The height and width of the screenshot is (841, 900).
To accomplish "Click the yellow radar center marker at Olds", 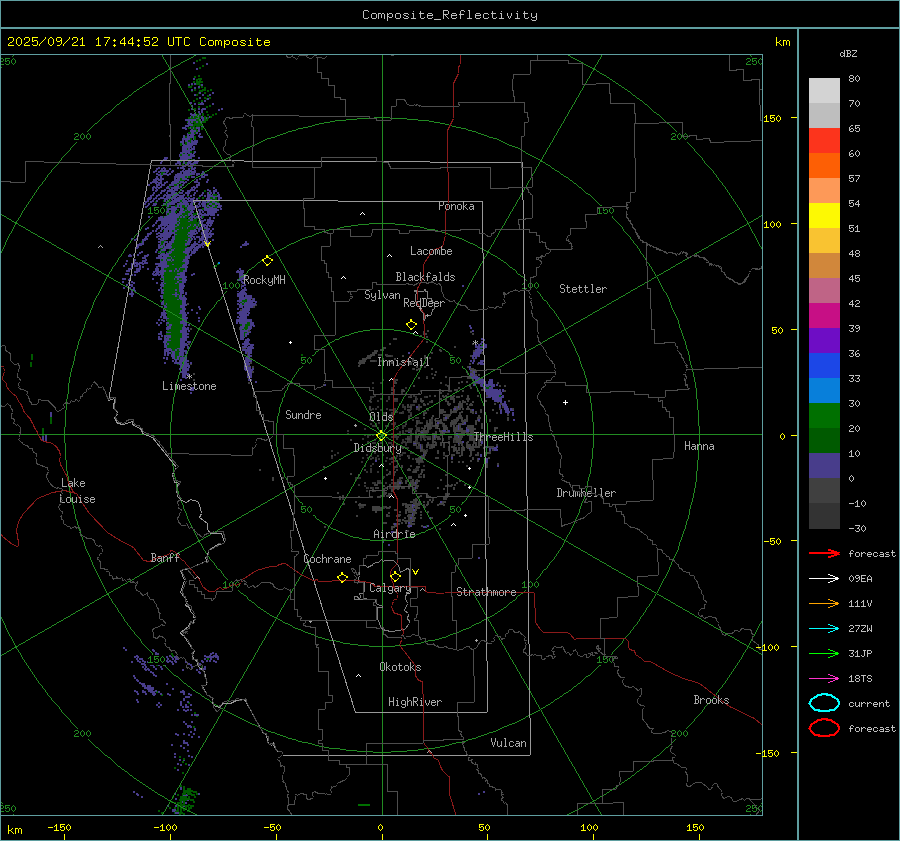I will [x=381, y=435].
